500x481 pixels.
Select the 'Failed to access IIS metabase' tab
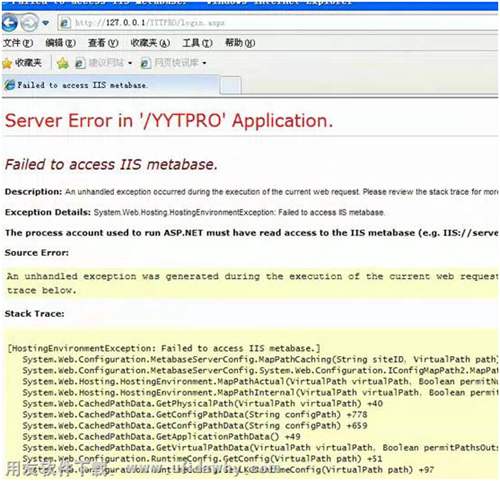pos(110,85)
